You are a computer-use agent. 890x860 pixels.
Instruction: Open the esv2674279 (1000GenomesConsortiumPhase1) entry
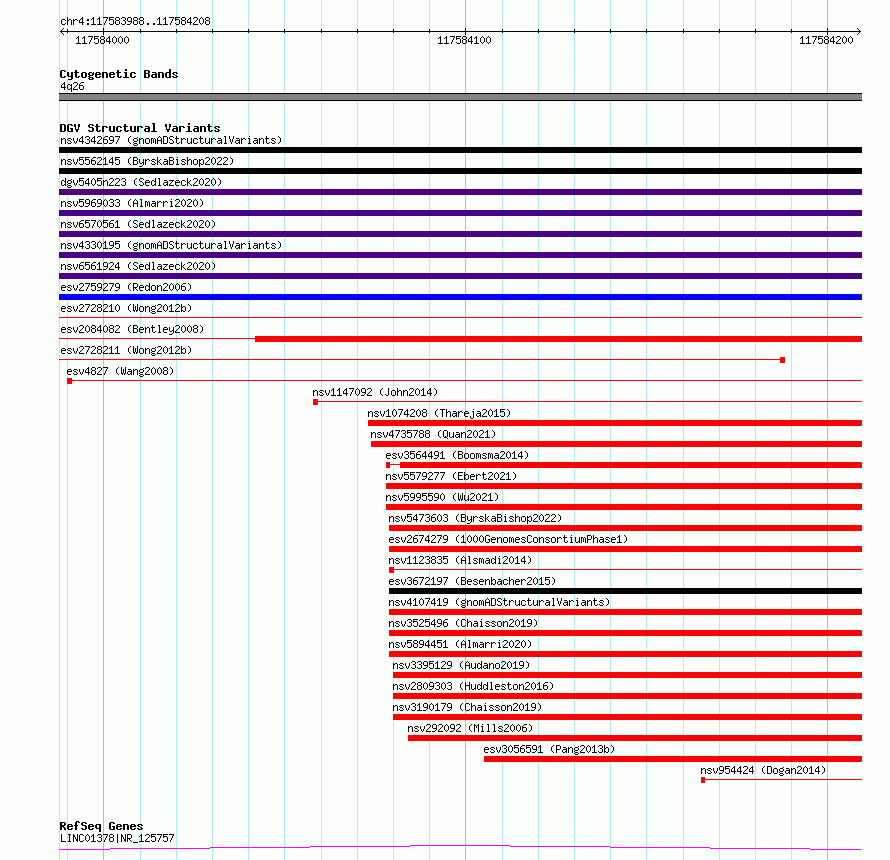click(508, 539)
